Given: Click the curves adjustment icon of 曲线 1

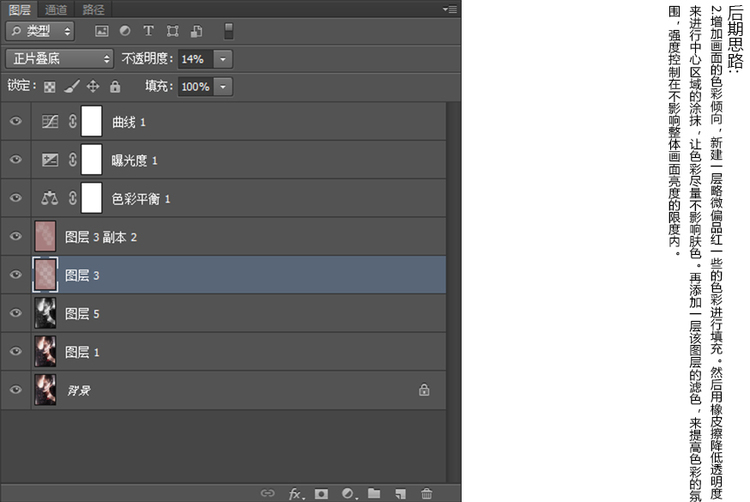Looking at the screenshot, I should point(50,121).
